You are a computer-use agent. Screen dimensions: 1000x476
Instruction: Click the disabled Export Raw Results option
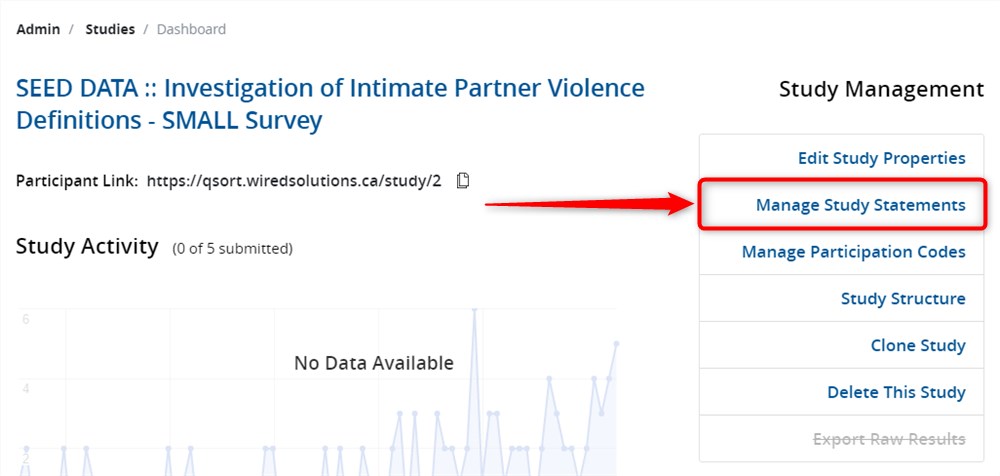coord(889,439)
